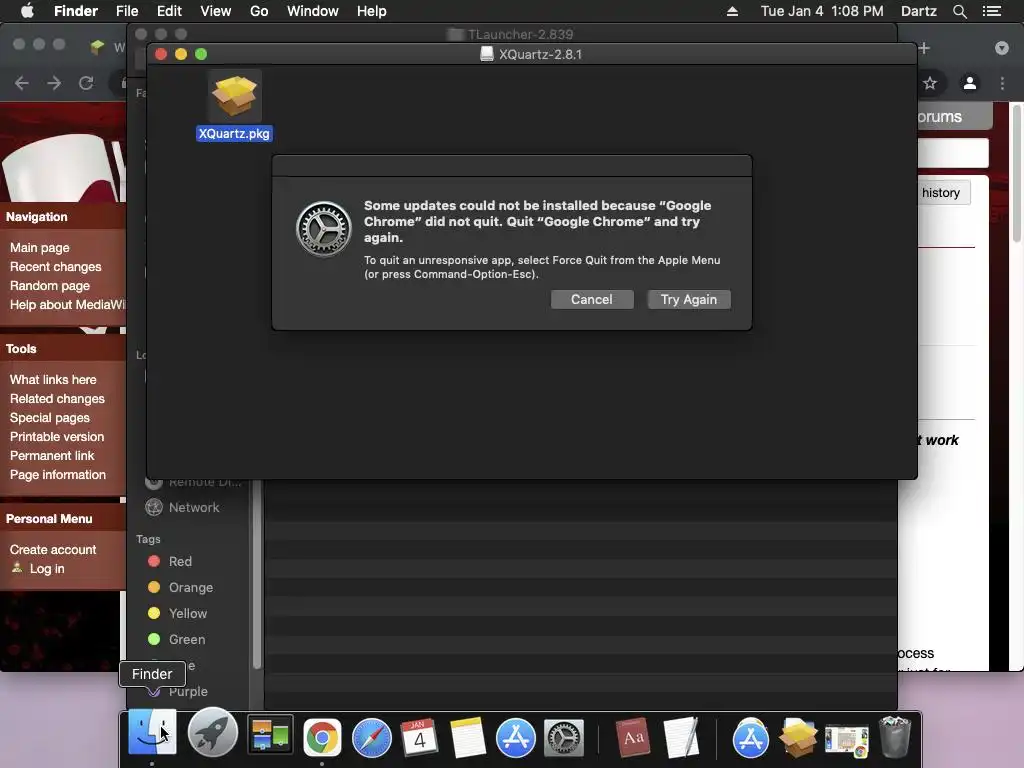The image size is (1024, 768).
Task: Open Notification Center list icon
Action: pyautogui.click(x=992, y=11)
